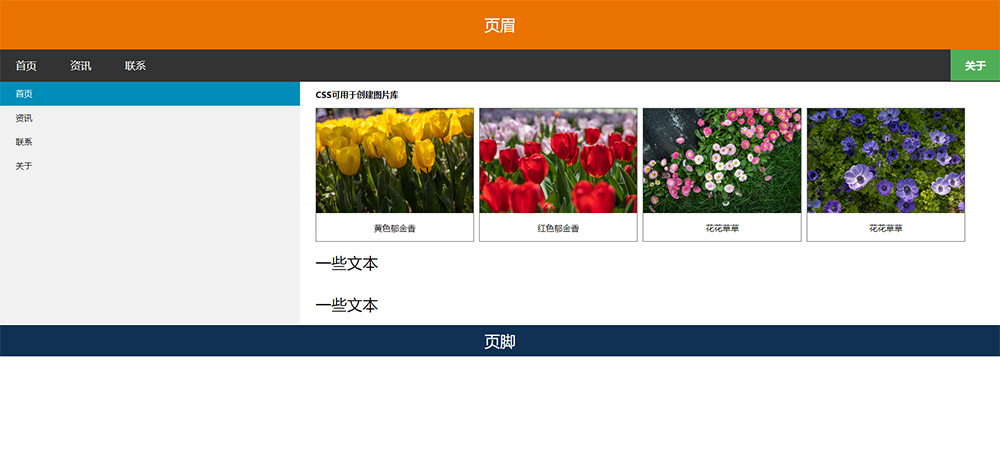Click the 黄色郁金香 caption
The image size is (1000, 460).
coord(395,228)
